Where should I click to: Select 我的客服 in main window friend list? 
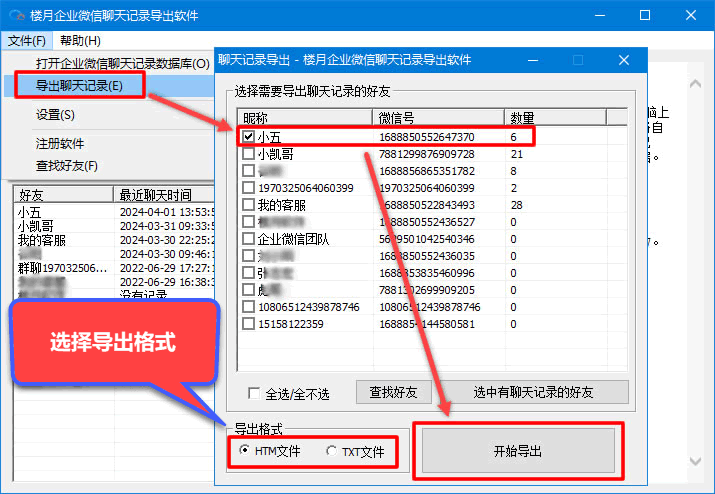pyautogui.click(x=42, y=240)
